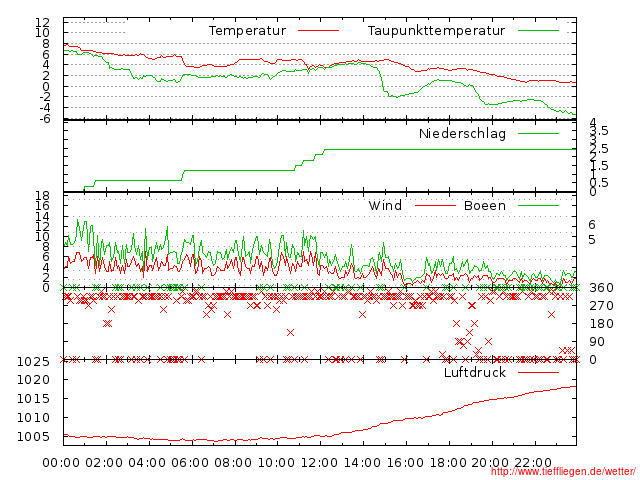Click the 02:00 time axis label
Screen dimensions: 640x480
tap(104, 463)
